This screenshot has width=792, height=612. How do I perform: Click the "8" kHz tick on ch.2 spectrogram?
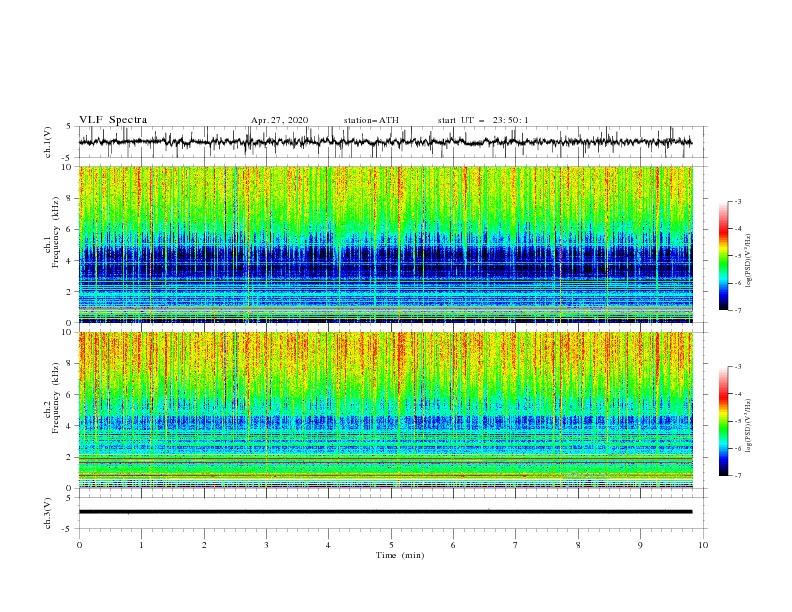[x=70, y=364]
